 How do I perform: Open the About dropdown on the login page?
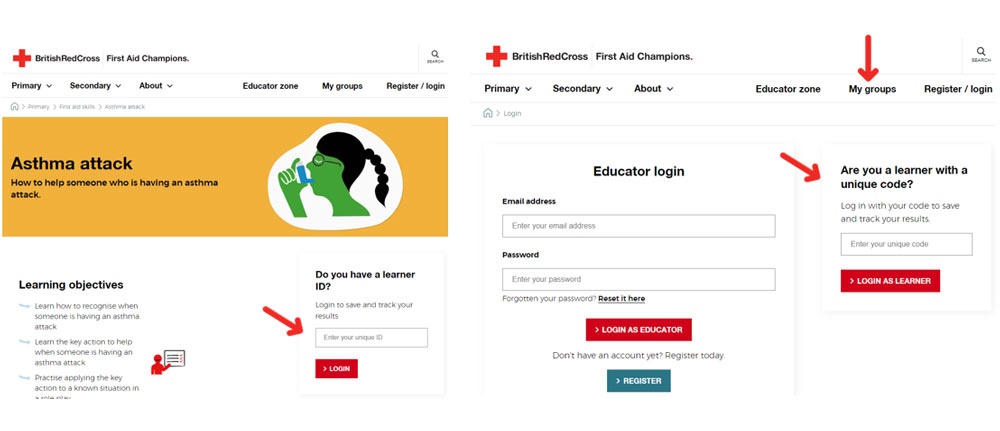[x=654, y=89]
